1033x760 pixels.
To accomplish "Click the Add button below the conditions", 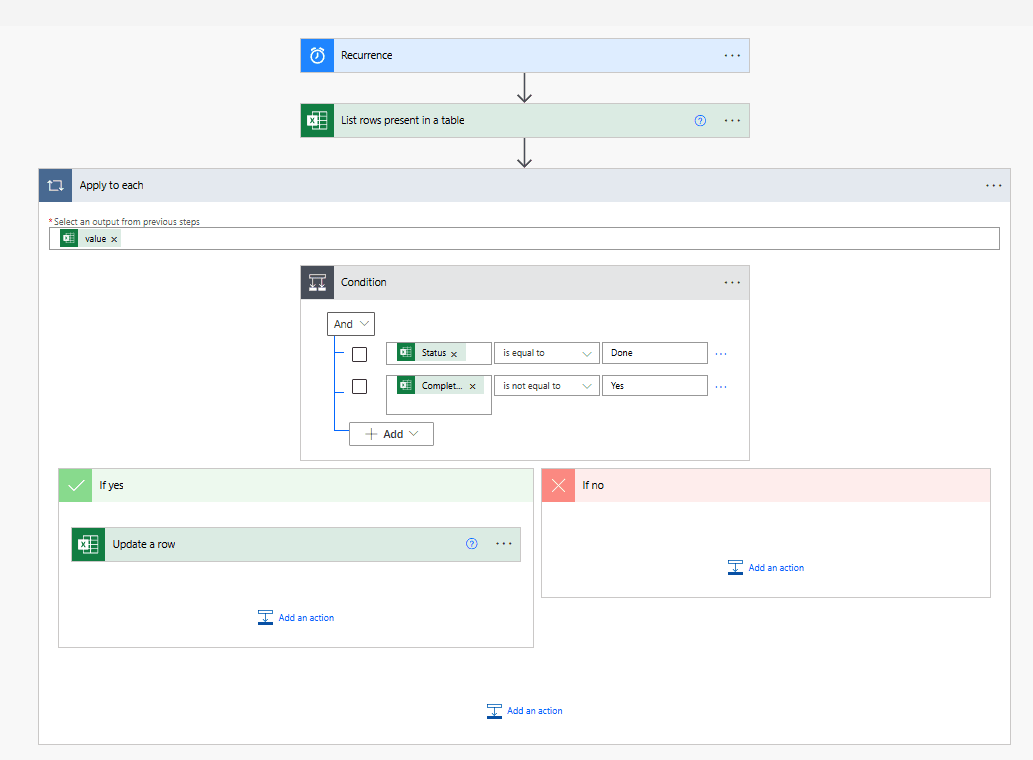I will click(391, 433).
